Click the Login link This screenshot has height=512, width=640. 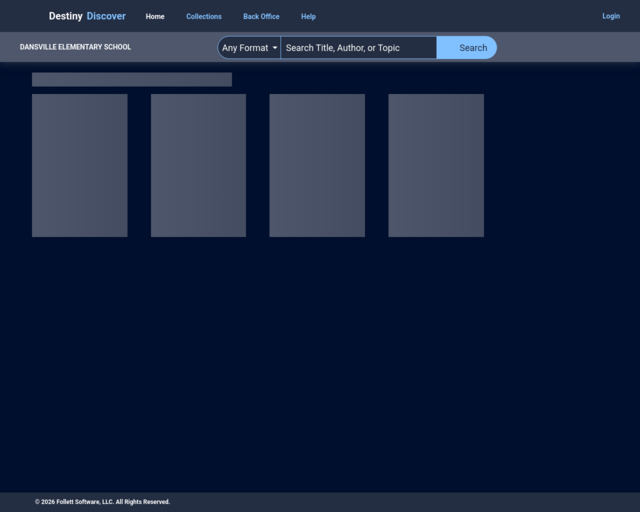click(x=611, y=16)
